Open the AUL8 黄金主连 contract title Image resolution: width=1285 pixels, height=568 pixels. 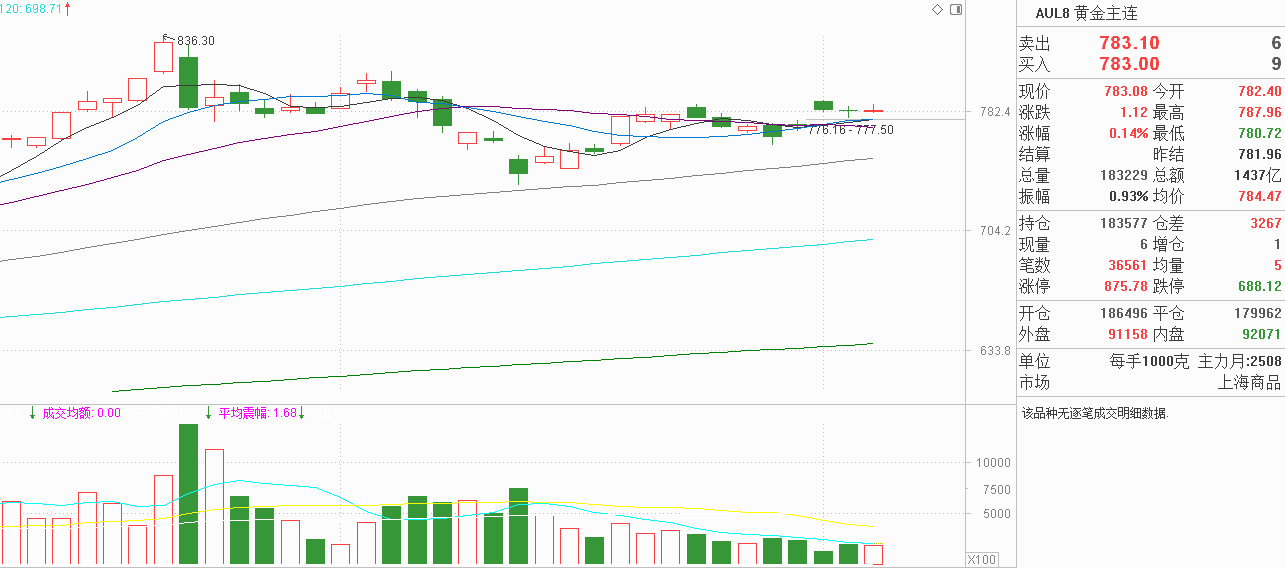click(1086, 13)
